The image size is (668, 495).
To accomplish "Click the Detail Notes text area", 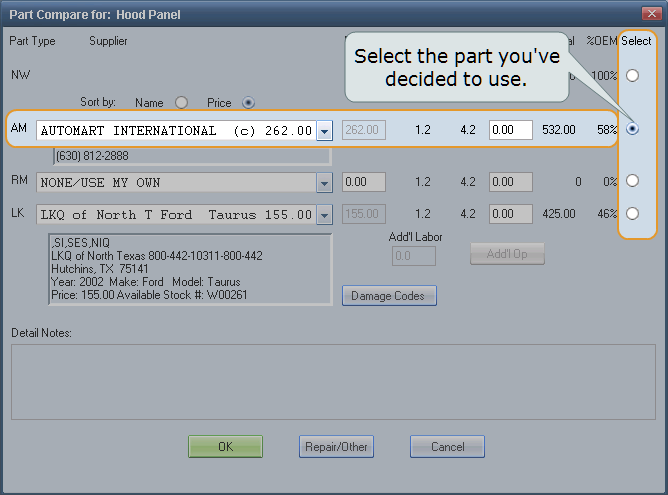I will (x=333, y=367).
